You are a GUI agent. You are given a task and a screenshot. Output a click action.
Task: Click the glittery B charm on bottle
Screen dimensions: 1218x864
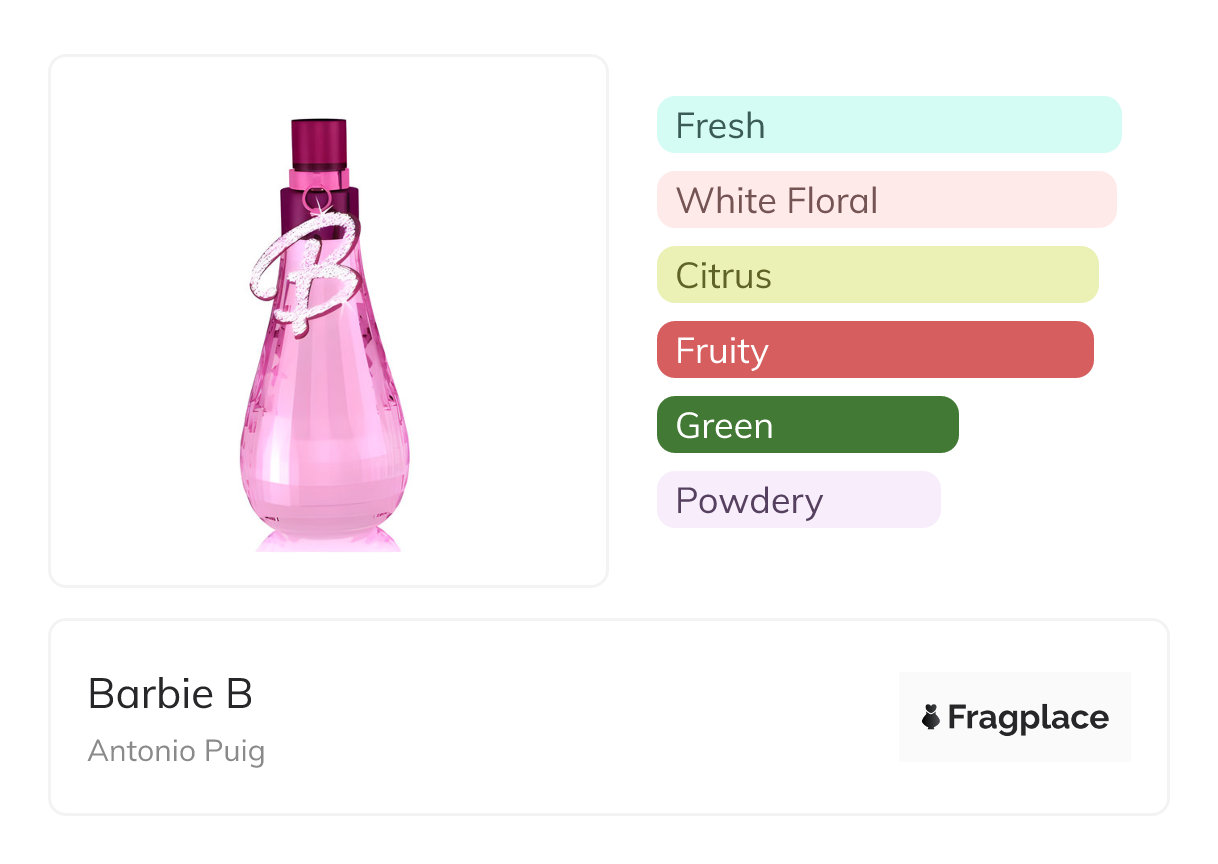click(x=303, y=268)
